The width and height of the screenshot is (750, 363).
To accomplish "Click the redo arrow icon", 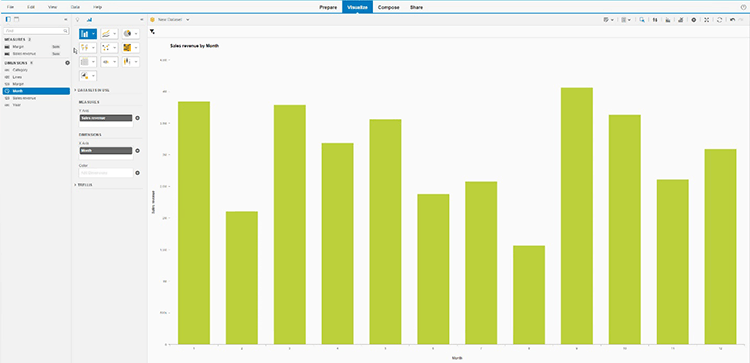I will tap(741, 20).
